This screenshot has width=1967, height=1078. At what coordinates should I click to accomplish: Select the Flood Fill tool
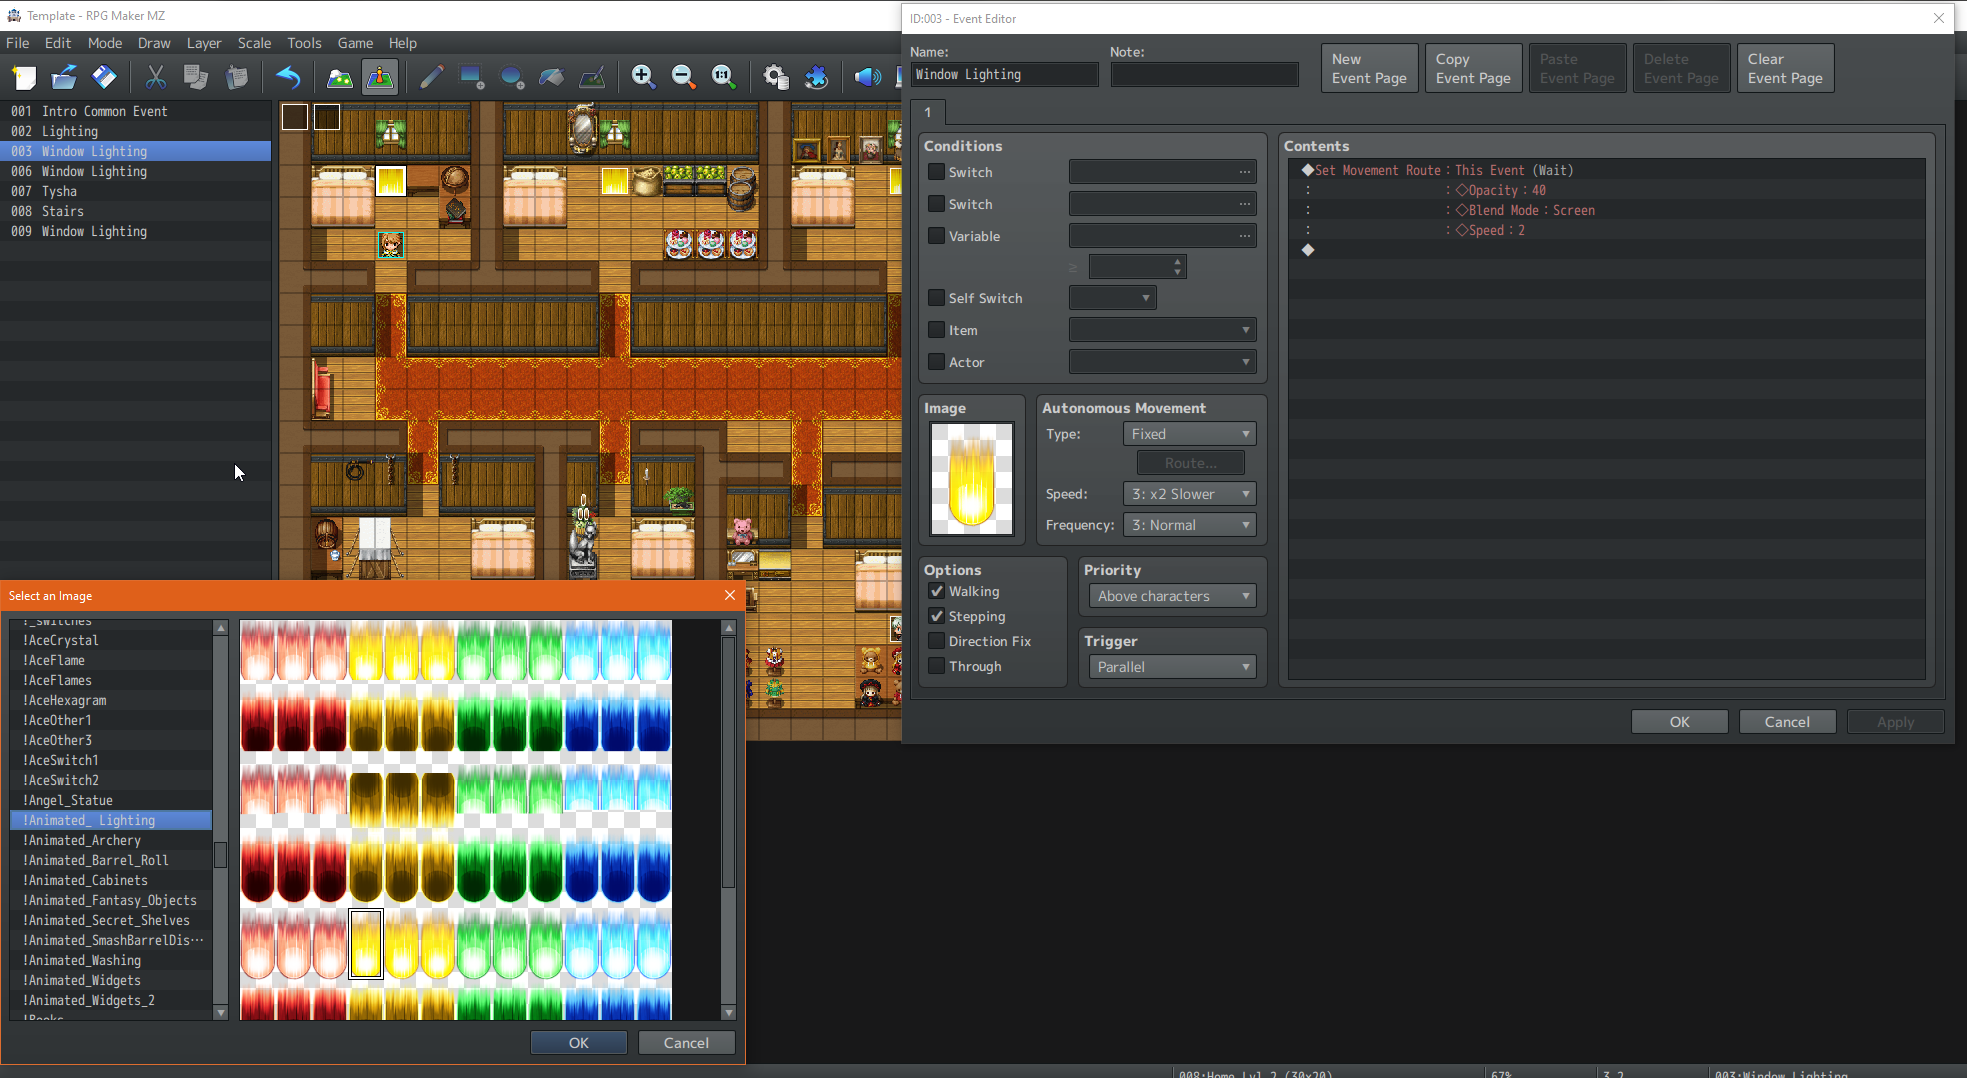pyautogui.click(x=552, y=77)
